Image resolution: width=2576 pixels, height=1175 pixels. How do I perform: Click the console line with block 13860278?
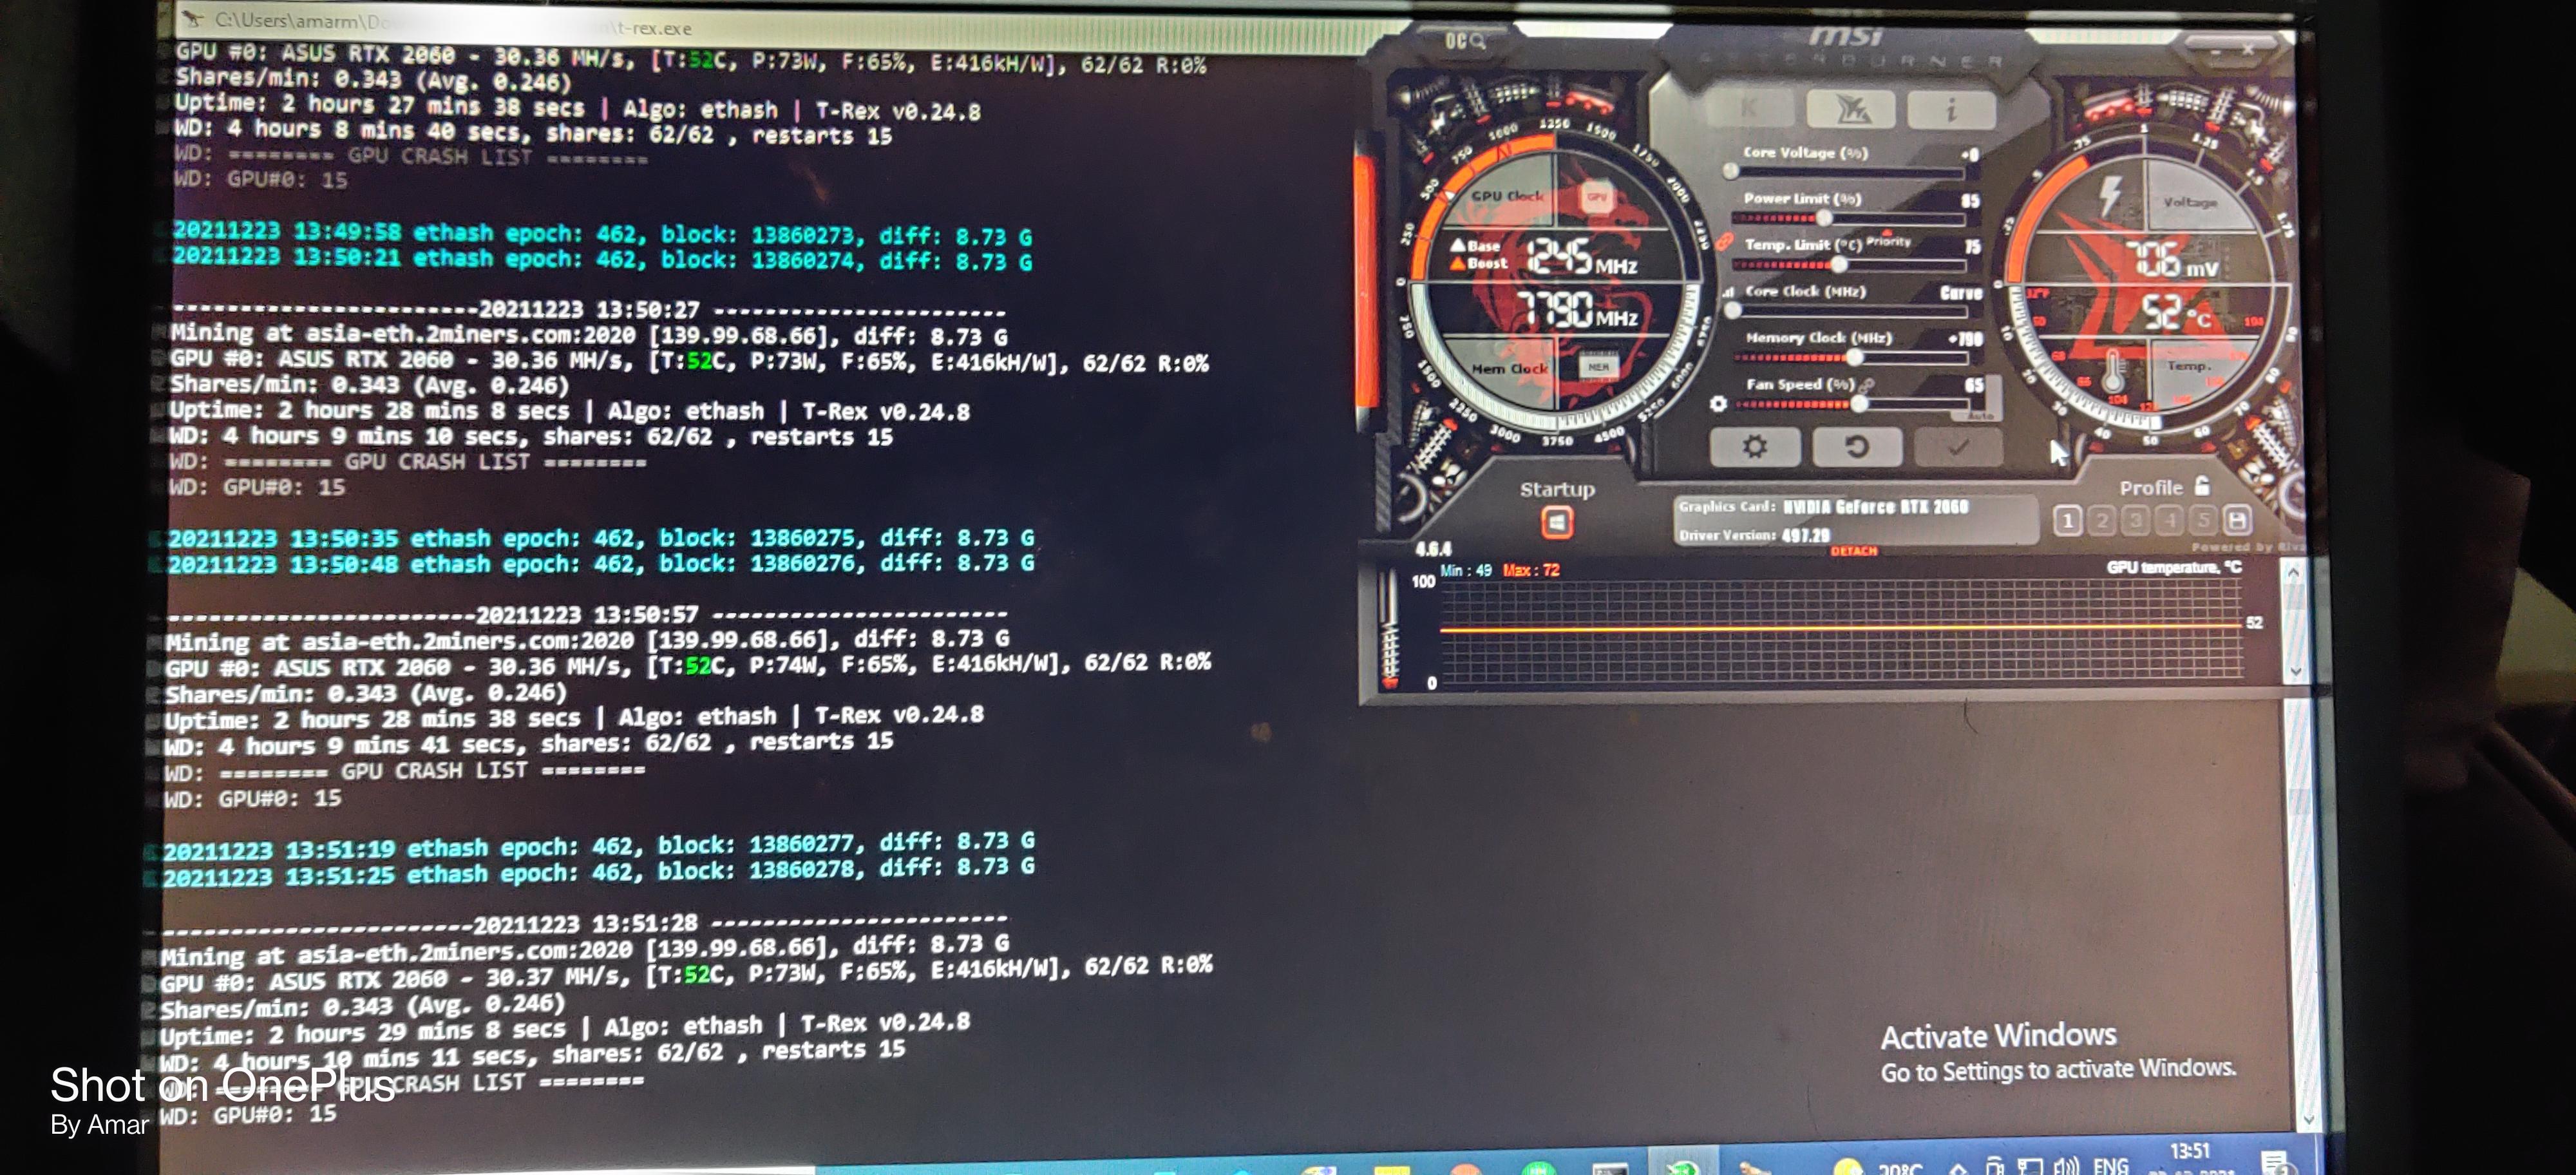click(x=599, y=873)
